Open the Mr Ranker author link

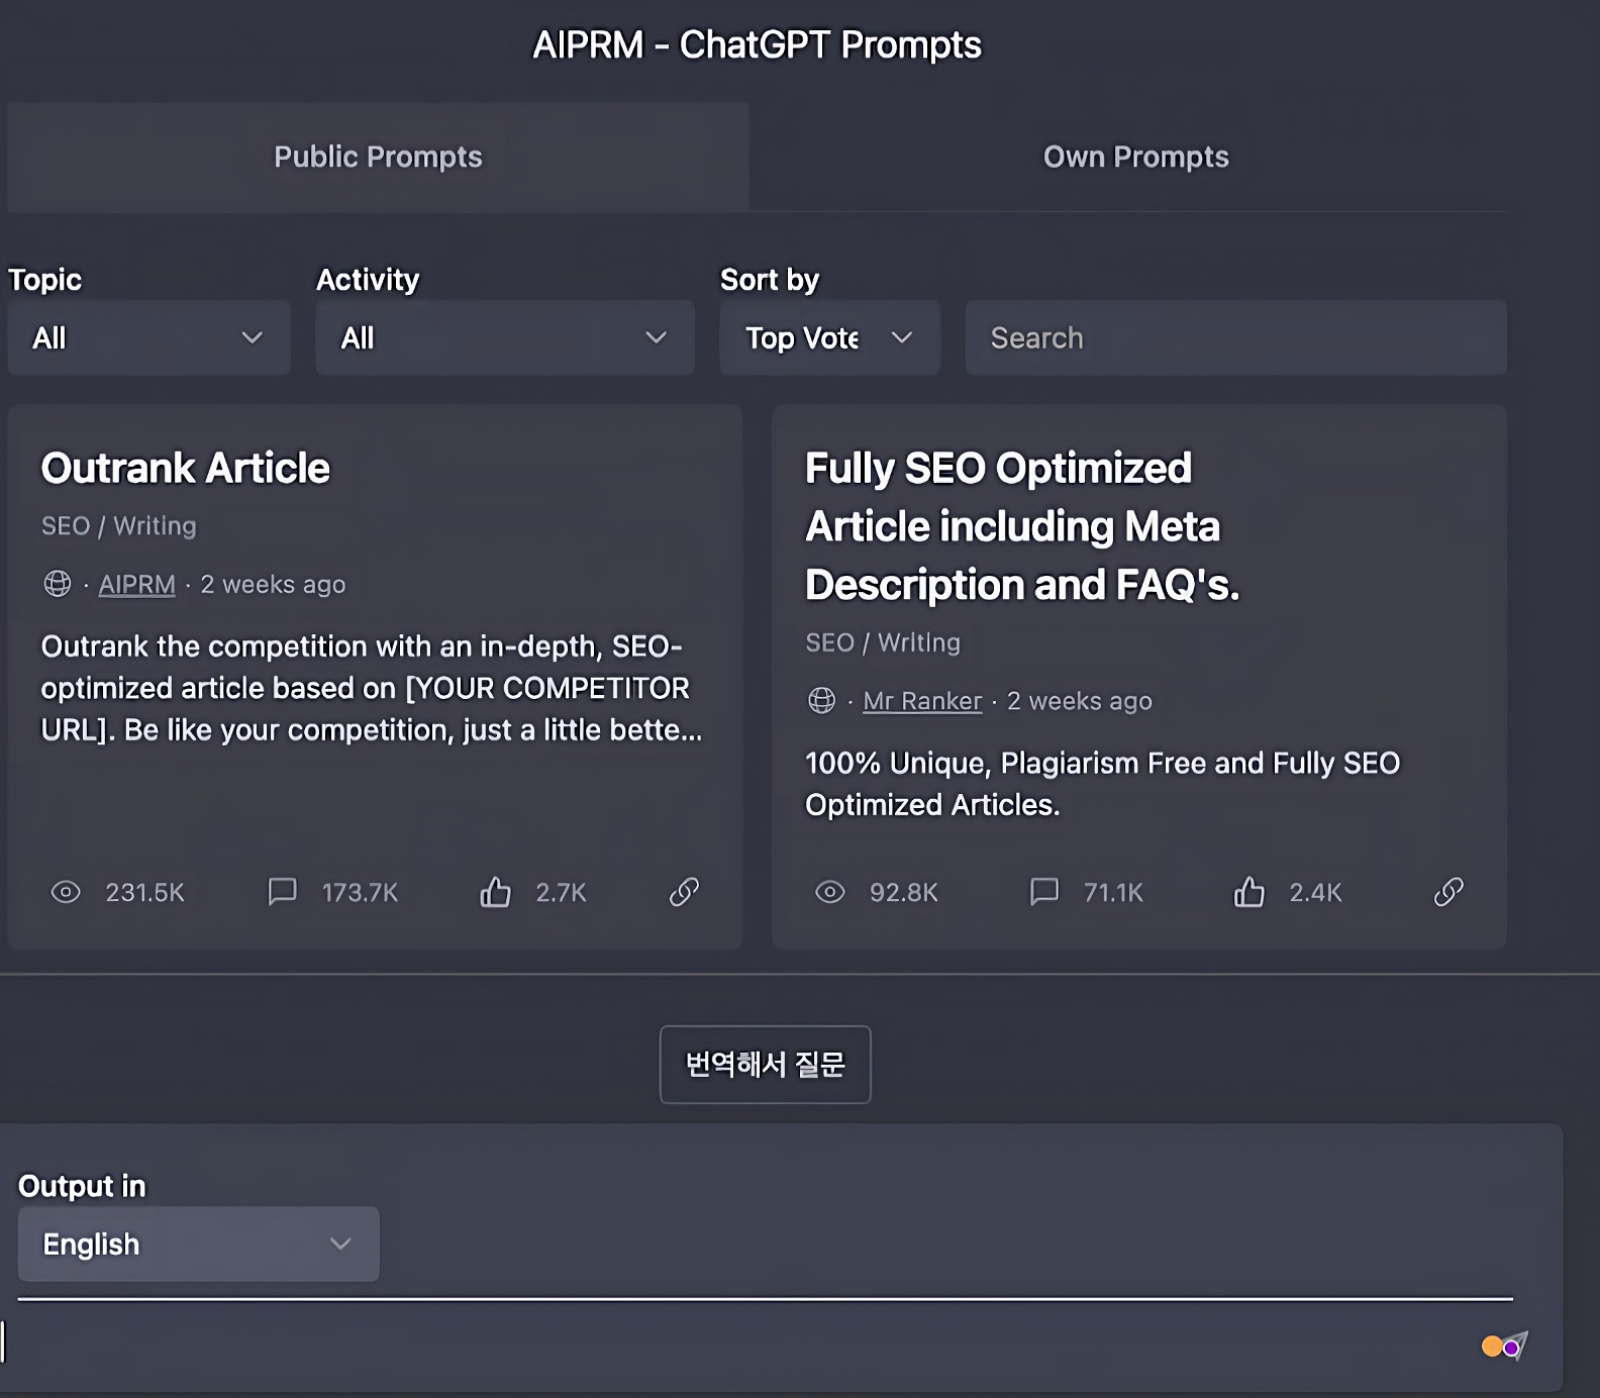[922, 701]
